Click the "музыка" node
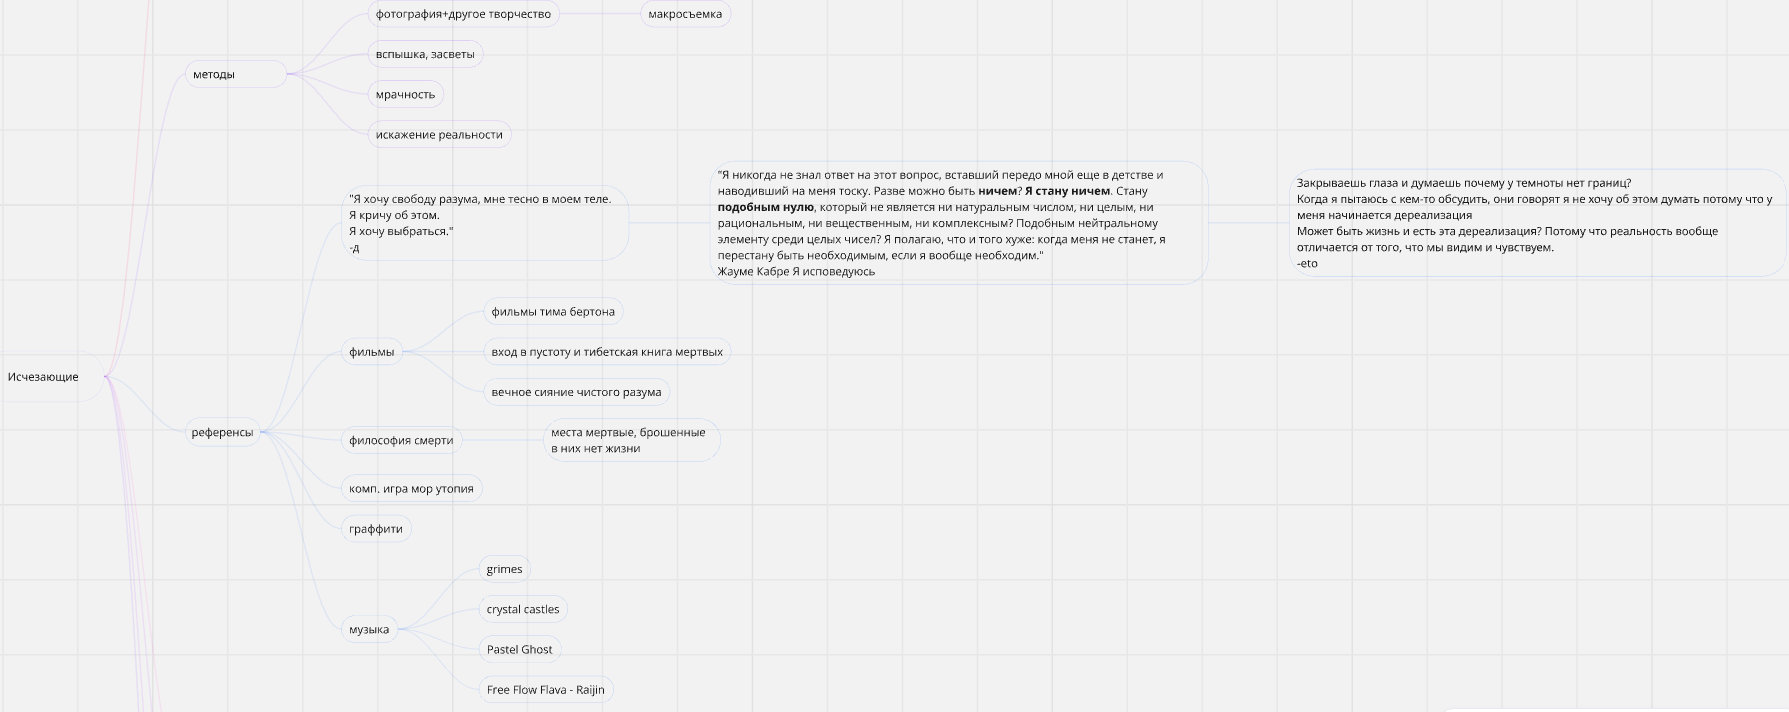 369,629
